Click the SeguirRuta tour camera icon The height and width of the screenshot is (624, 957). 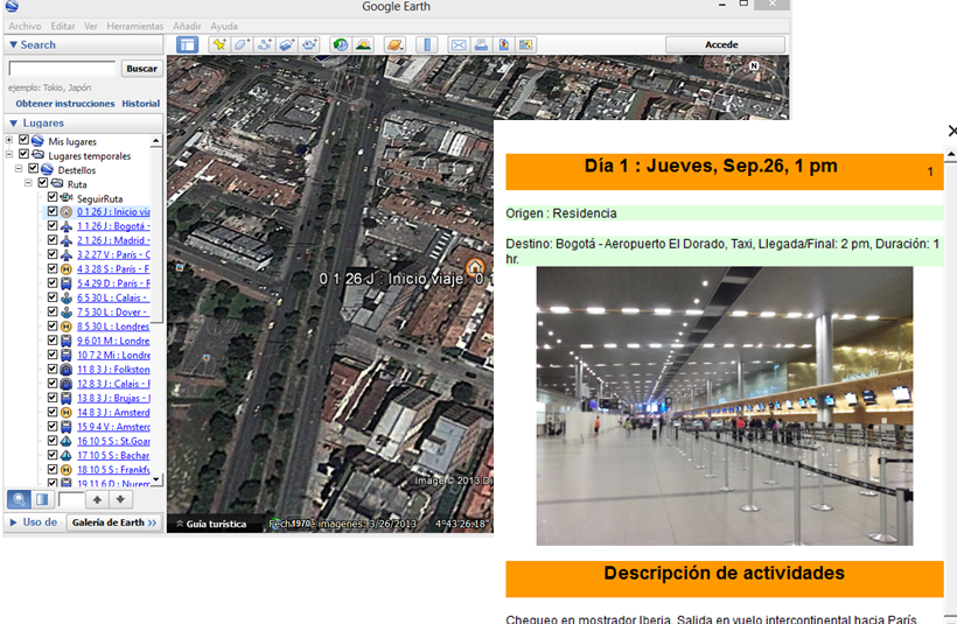pos(66,198)
